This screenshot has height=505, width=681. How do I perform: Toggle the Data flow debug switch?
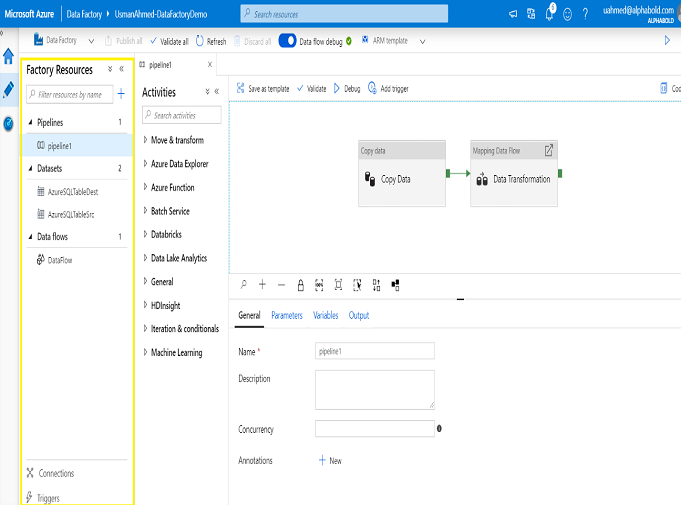pyautogui.click(x=287, y=40)
